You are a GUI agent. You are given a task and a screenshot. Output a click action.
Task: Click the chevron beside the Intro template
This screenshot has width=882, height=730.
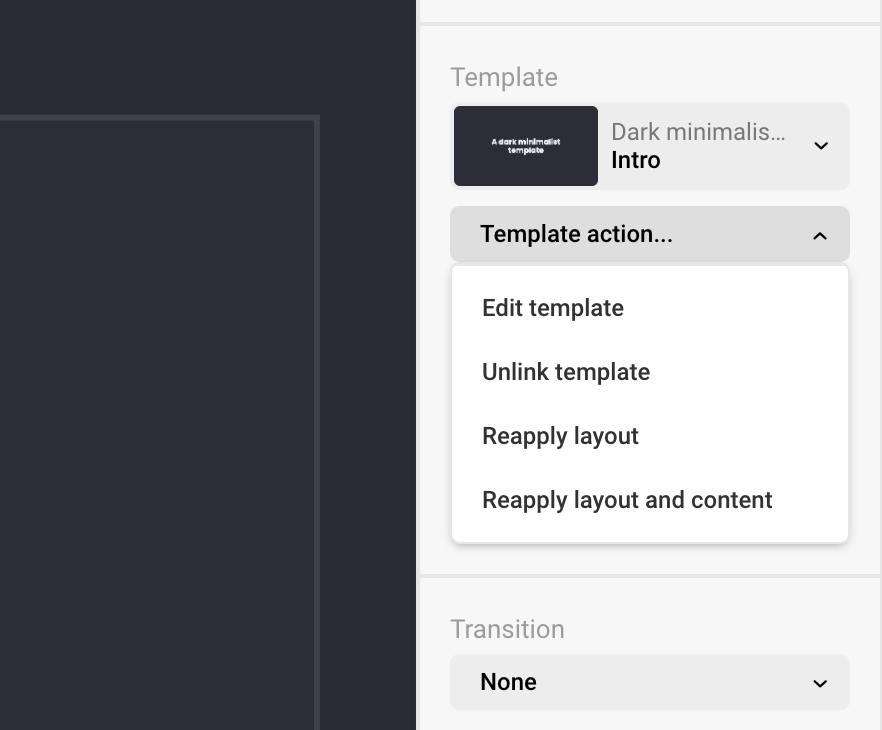click(x=821, y=146)
